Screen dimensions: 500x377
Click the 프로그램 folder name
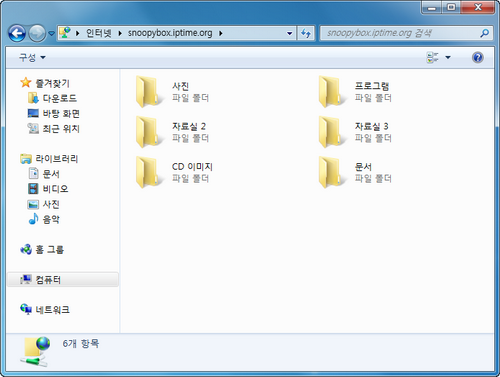pyautogui.click(x=372, y=86)
